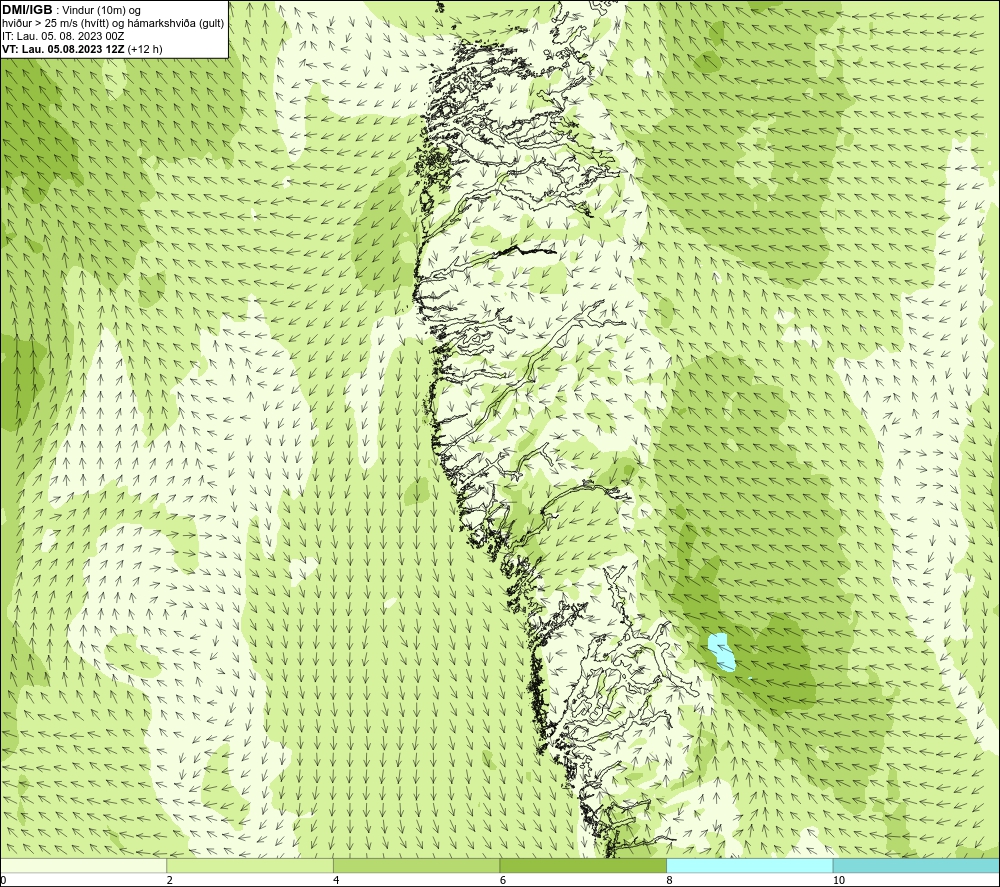
Task: Click the 'VT: Lau. 05.08.2023 12Z' valid time
Action: tap(64, 49)
